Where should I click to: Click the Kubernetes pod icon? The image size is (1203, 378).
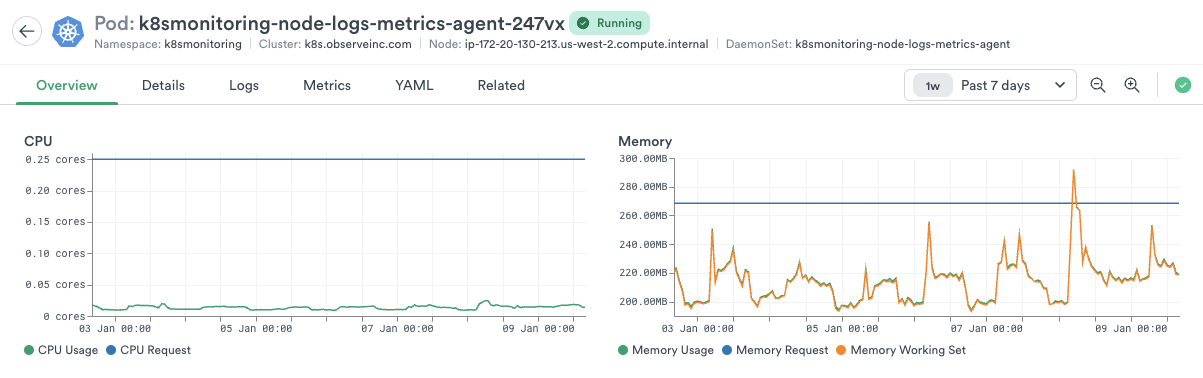pyautogui.click(x=68, y=32)
